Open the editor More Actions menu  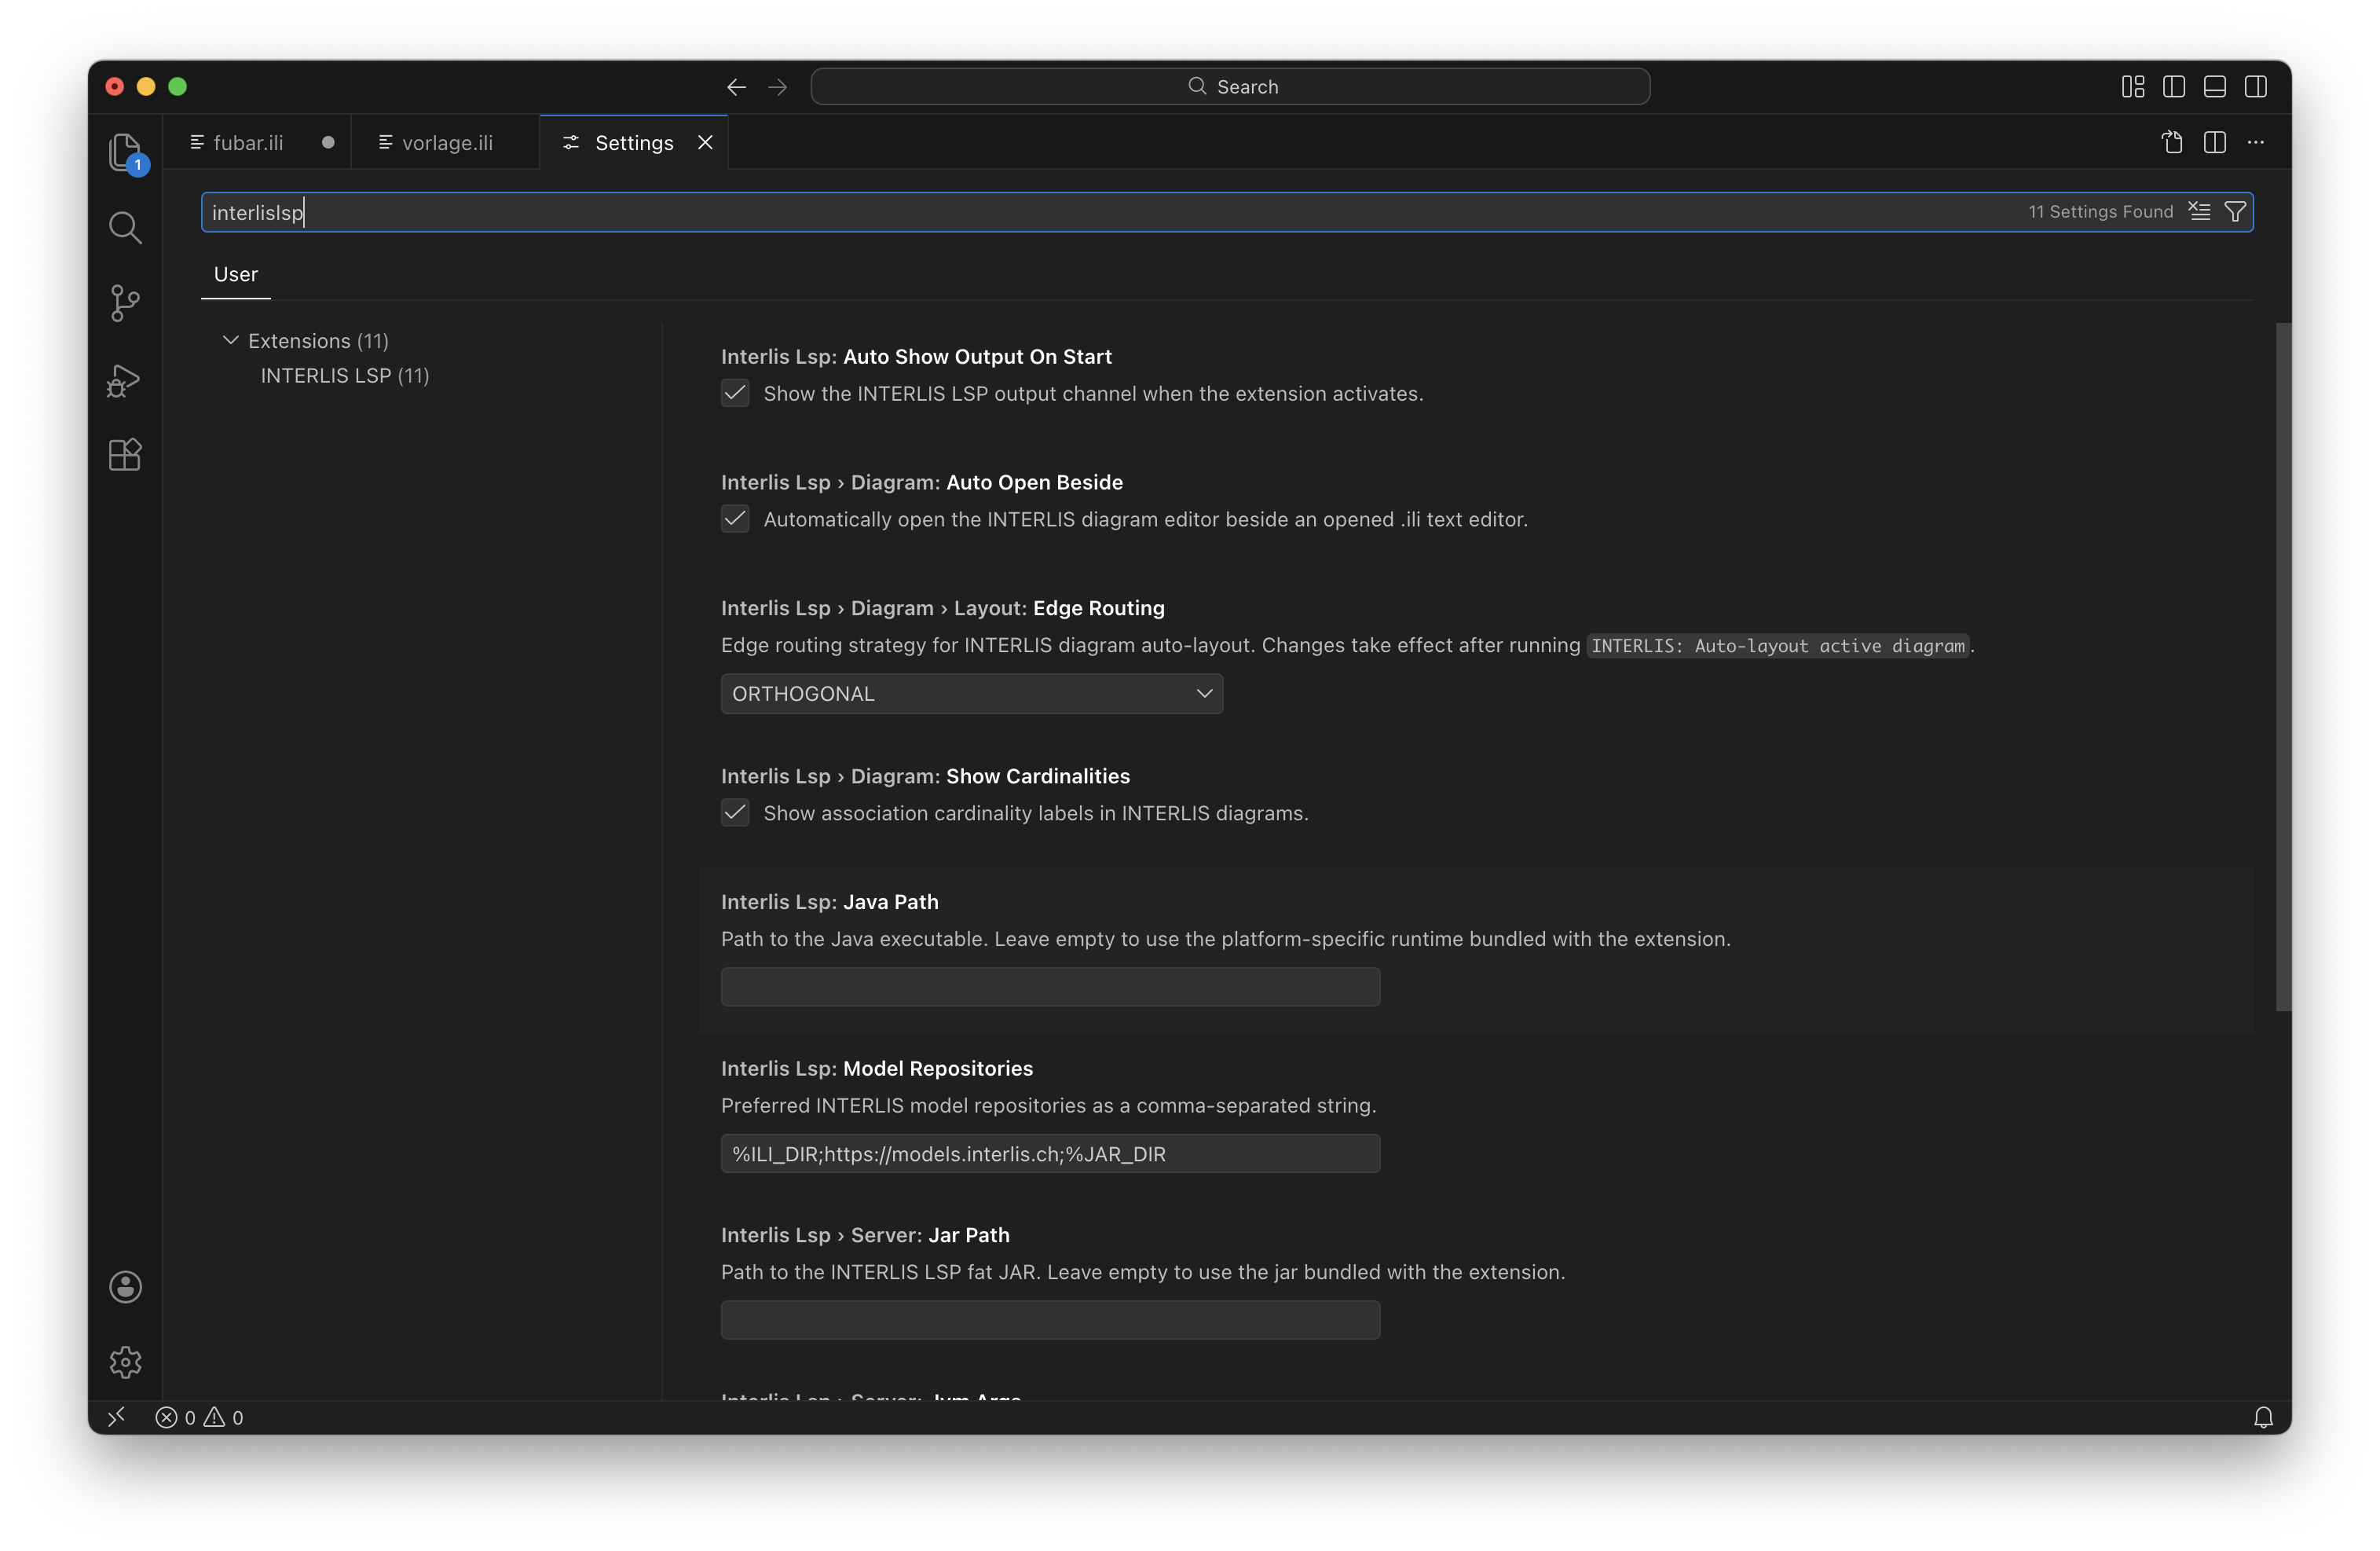[2256, 142]
